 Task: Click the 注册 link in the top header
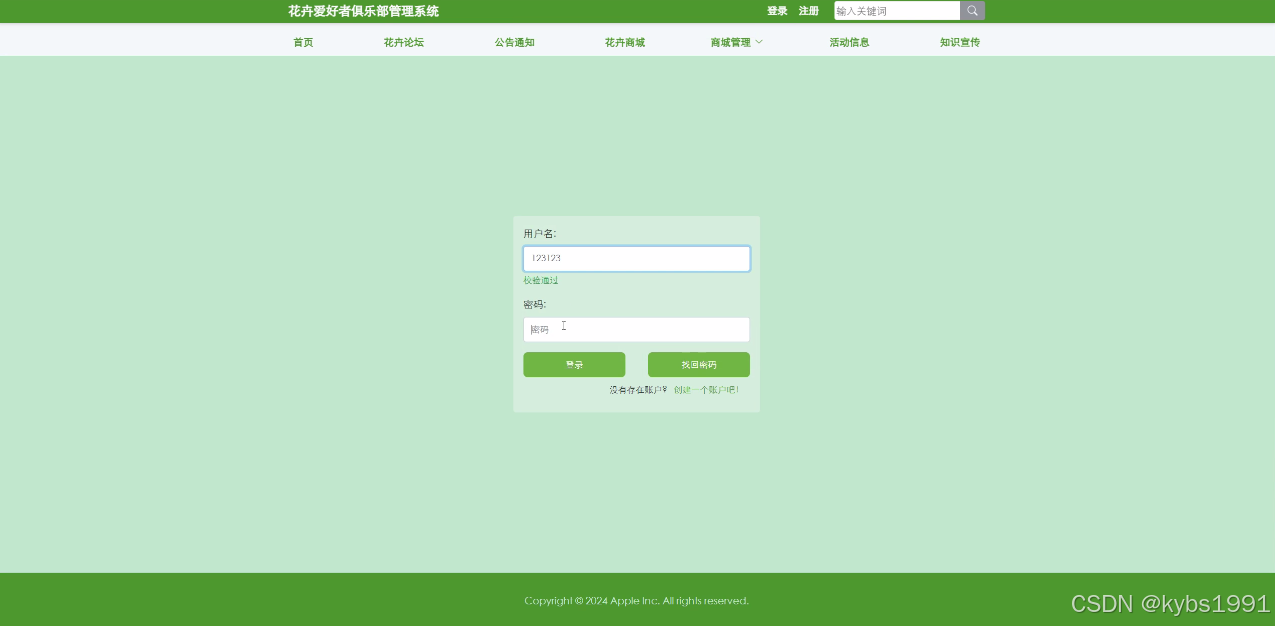pos(809,11)
